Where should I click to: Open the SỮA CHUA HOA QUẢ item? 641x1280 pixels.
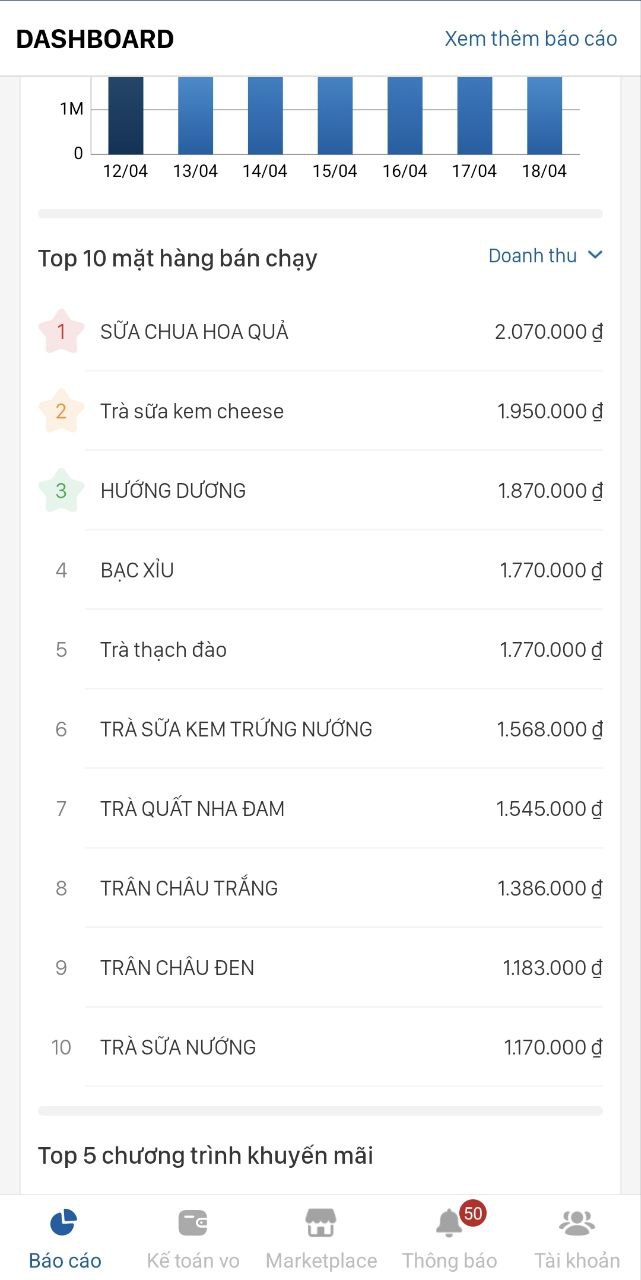[194, 332]
